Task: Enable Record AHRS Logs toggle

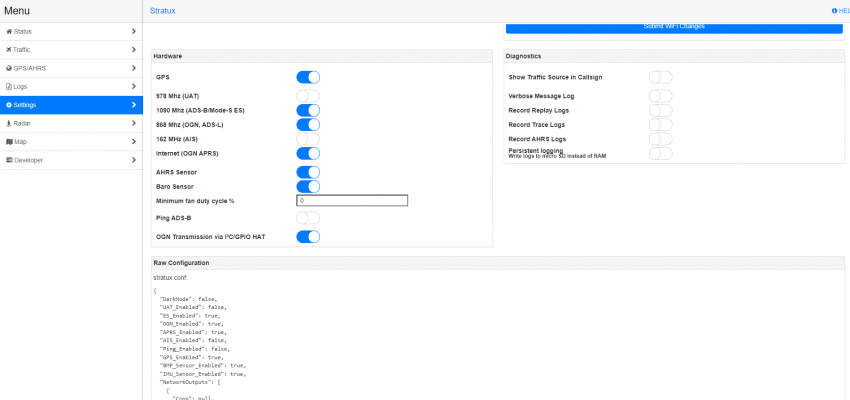Action: [x=661, y=139]
